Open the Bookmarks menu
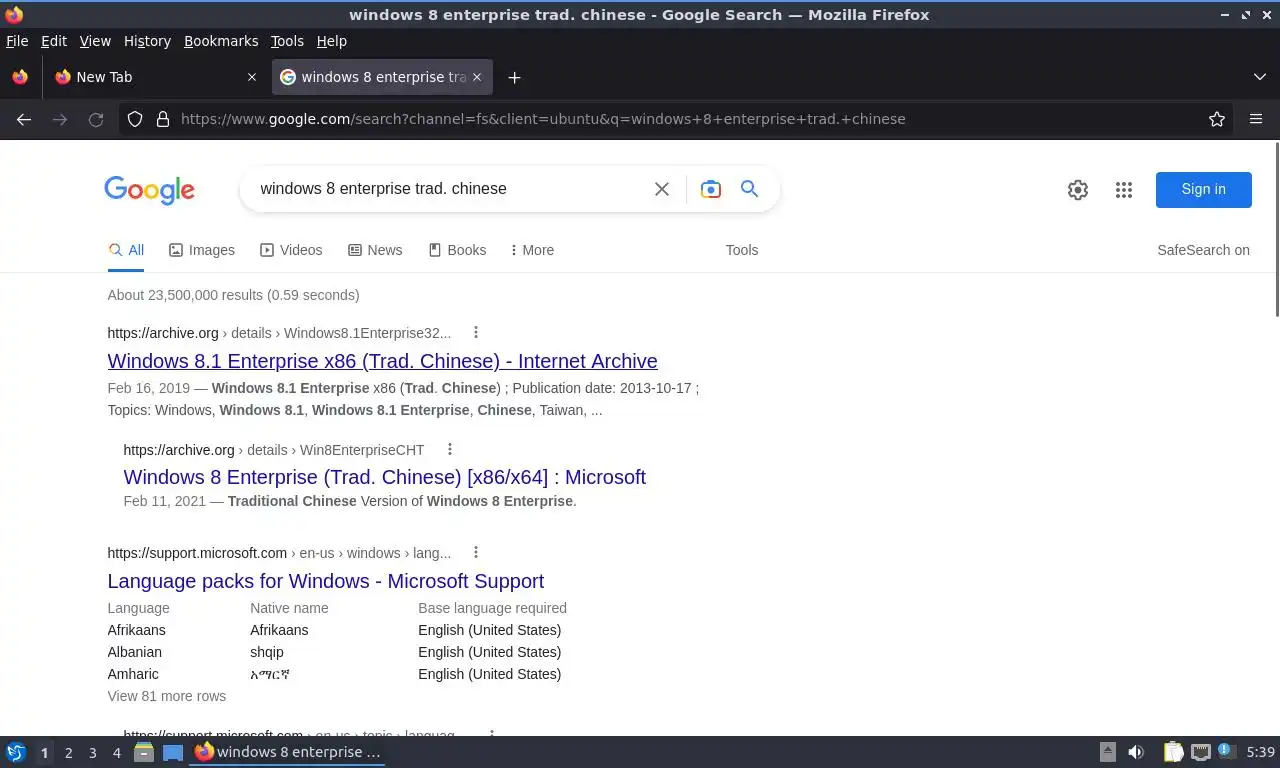 [221, 41]
